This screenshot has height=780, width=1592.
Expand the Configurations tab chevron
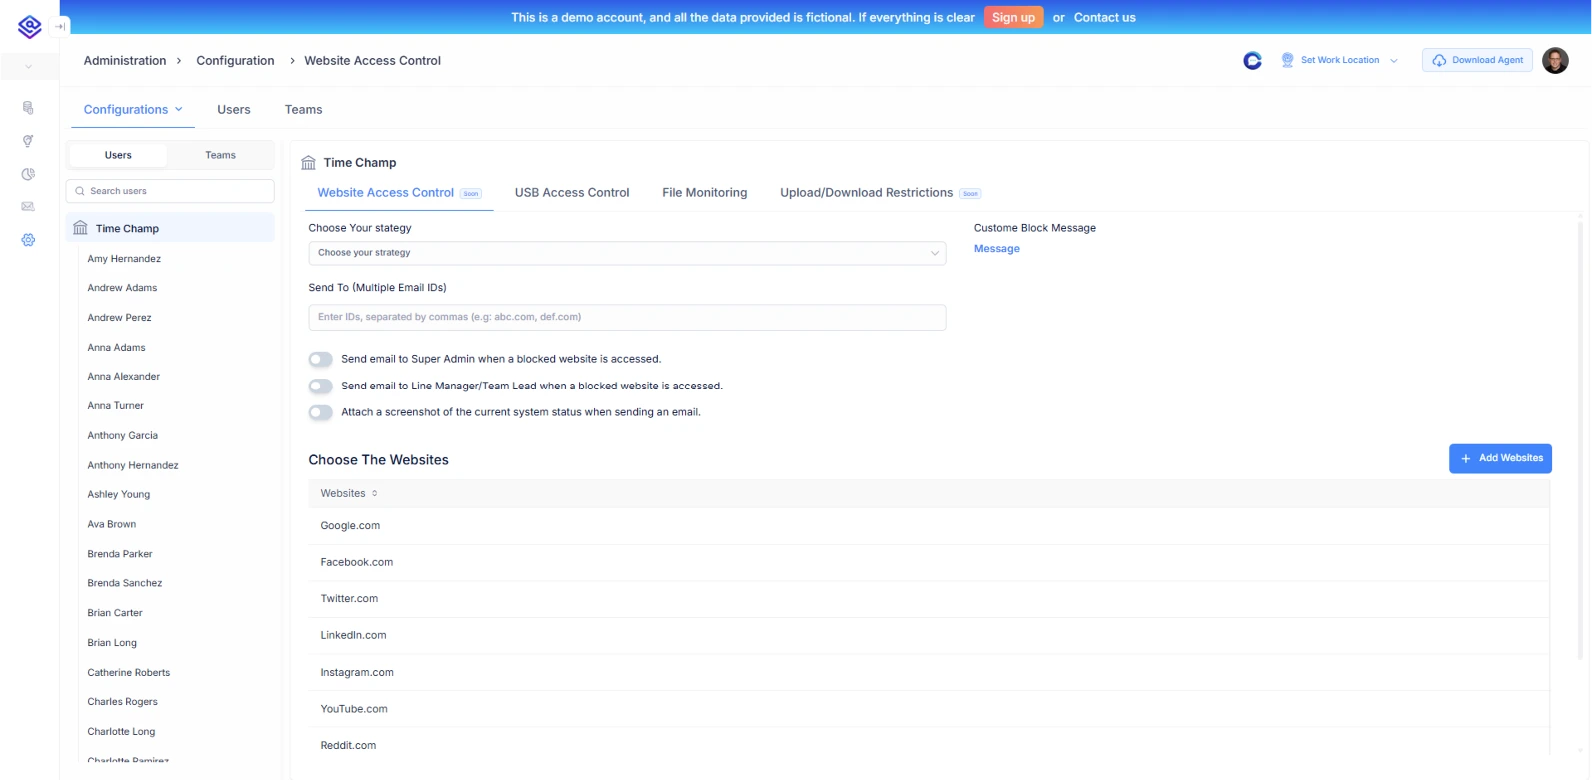click(179, 110)
